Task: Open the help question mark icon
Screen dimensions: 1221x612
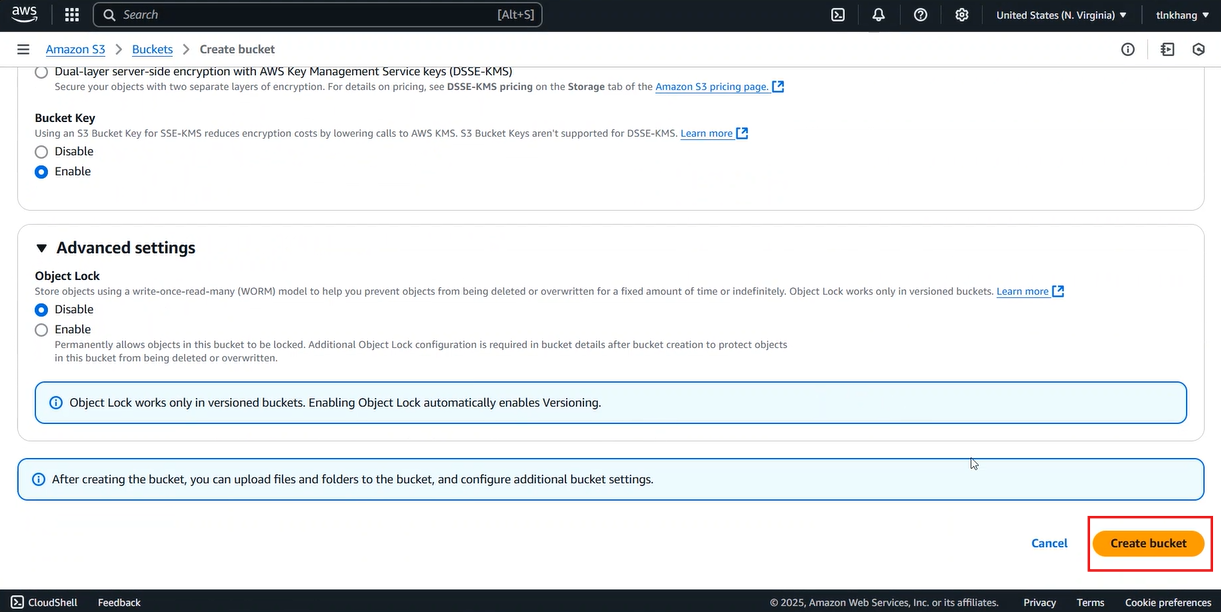Action: point(921,15)
